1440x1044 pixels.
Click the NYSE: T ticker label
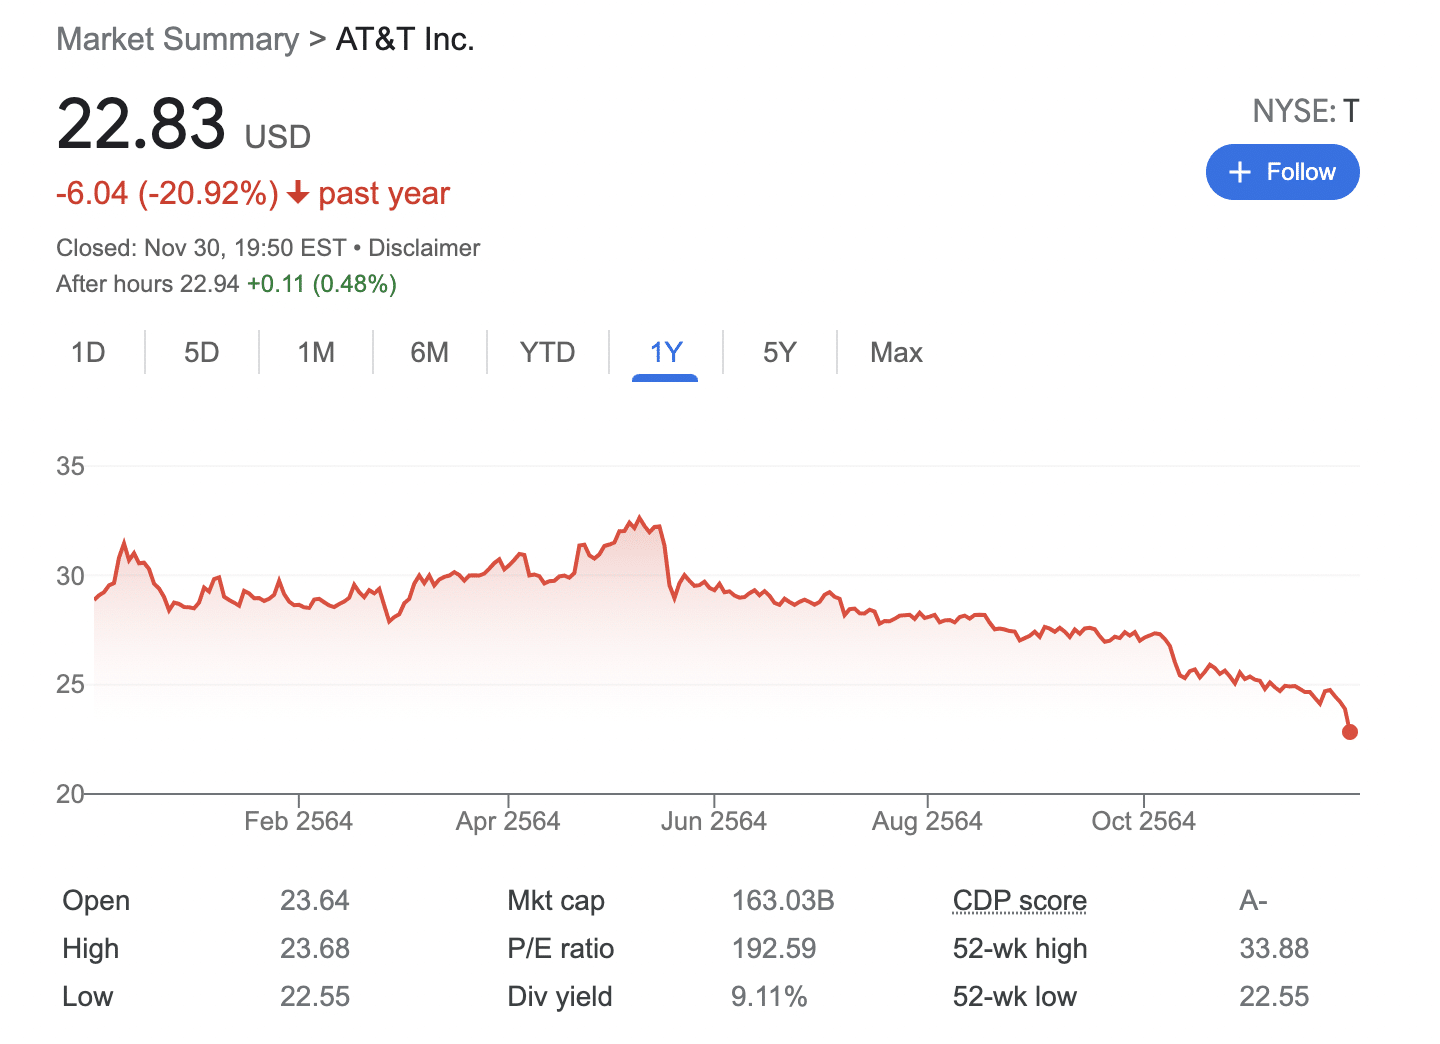(1305, 111)
